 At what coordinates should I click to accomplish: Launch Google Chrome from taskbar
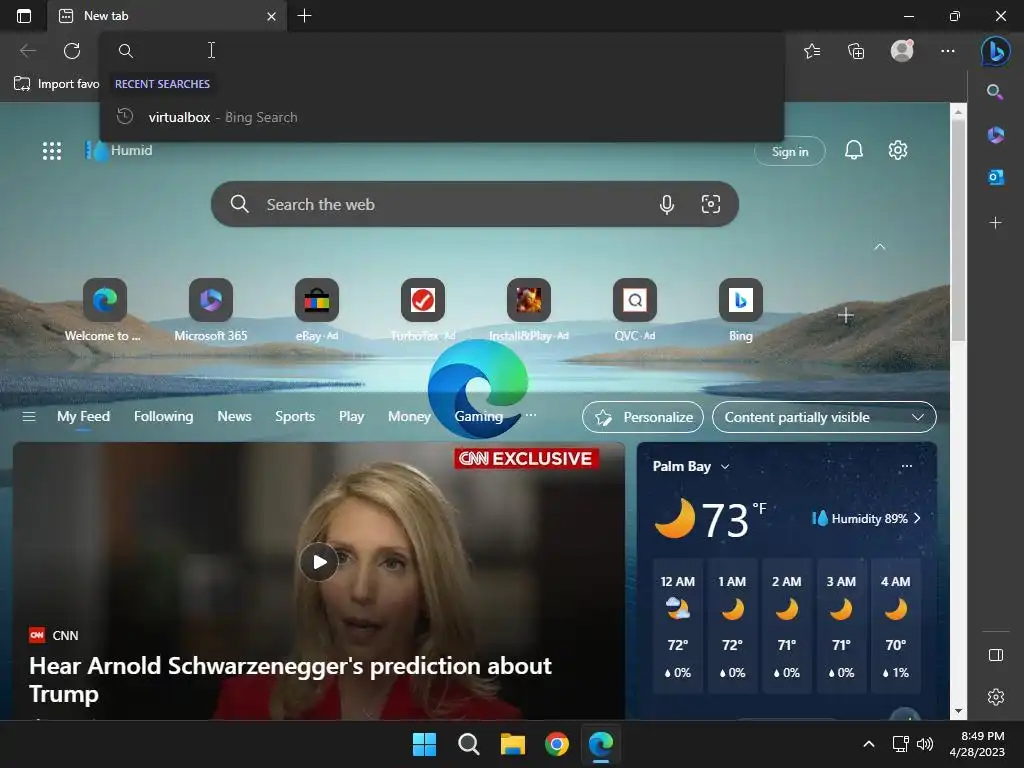[556, 744]
